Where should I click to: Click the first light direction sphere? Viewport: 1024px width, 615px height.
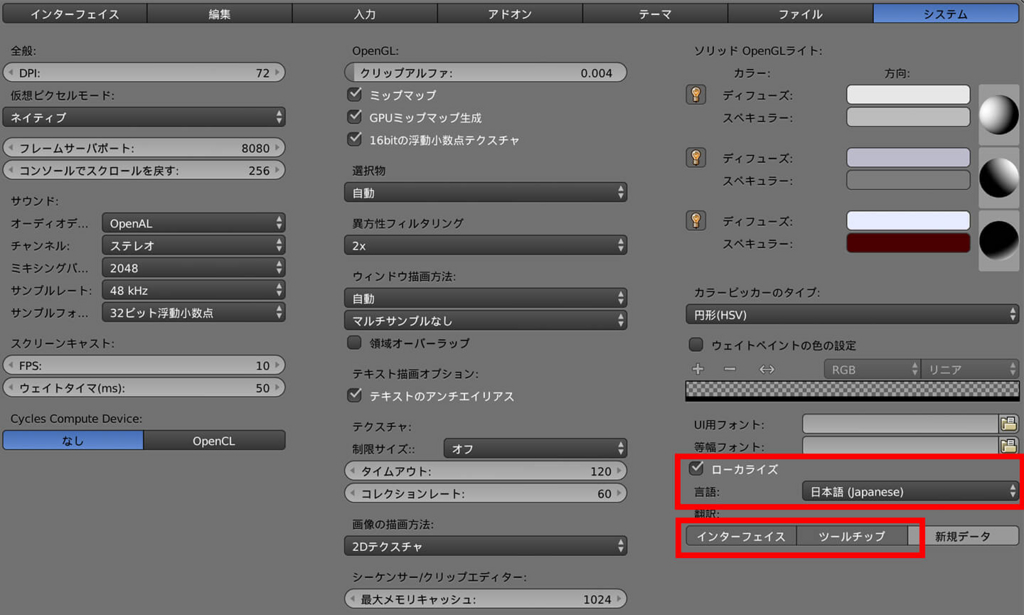(x=999, y=114)
